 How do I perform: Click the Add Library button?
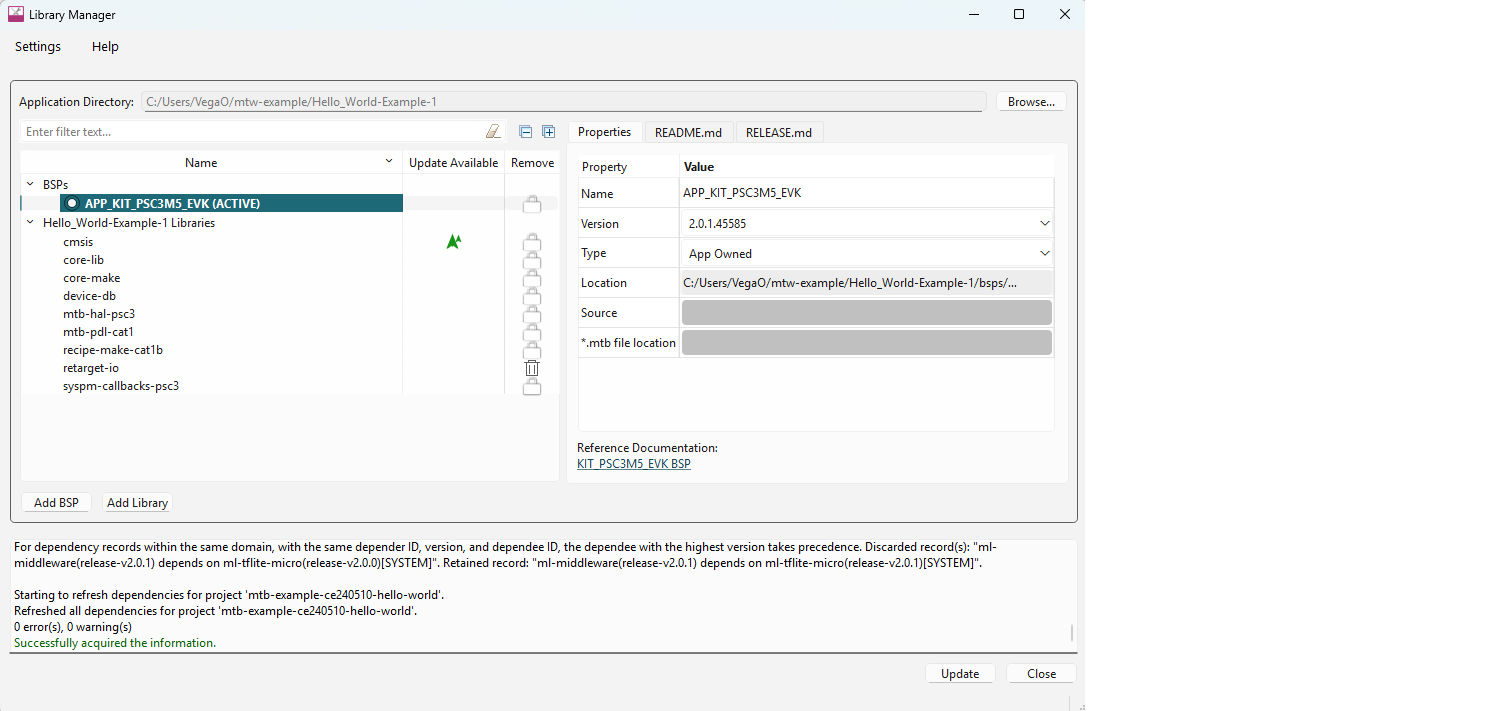pos(137,503)
